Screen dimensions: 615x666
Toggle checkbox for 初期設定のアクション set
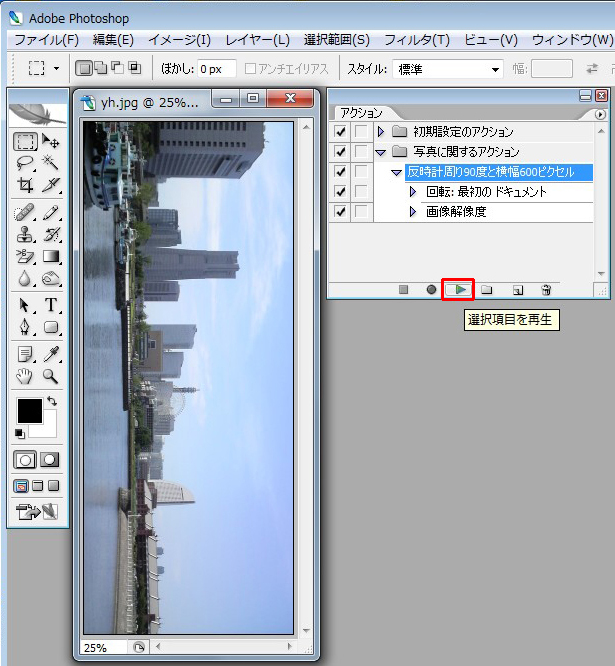(x=340, y=132)
